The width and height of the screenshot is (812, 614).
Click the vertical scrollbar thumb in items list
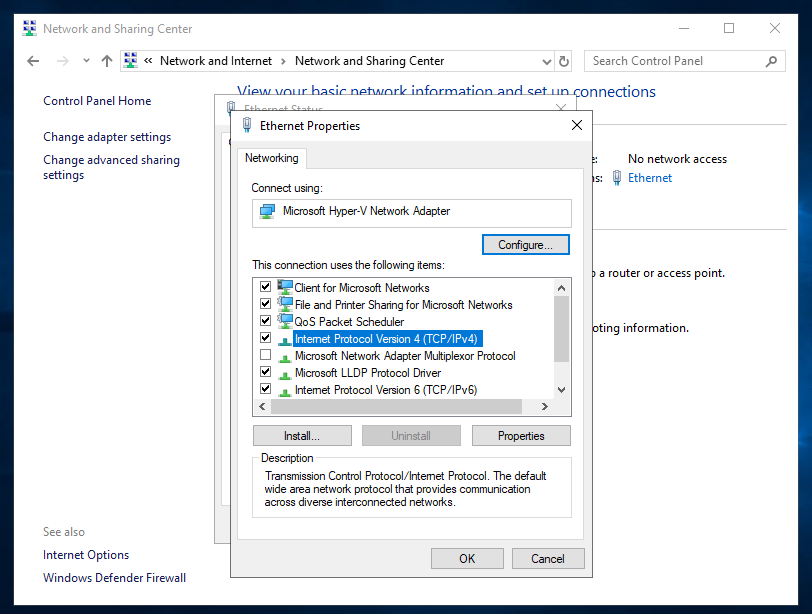point(561,329)
